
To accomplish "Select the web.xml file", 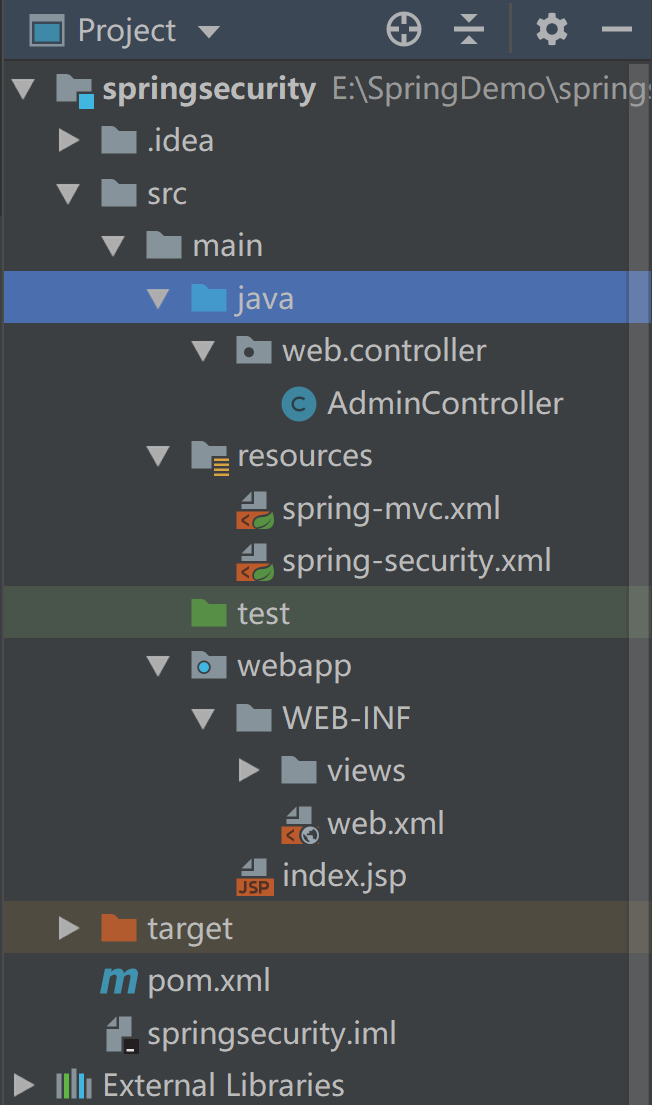I will (385, 824).
